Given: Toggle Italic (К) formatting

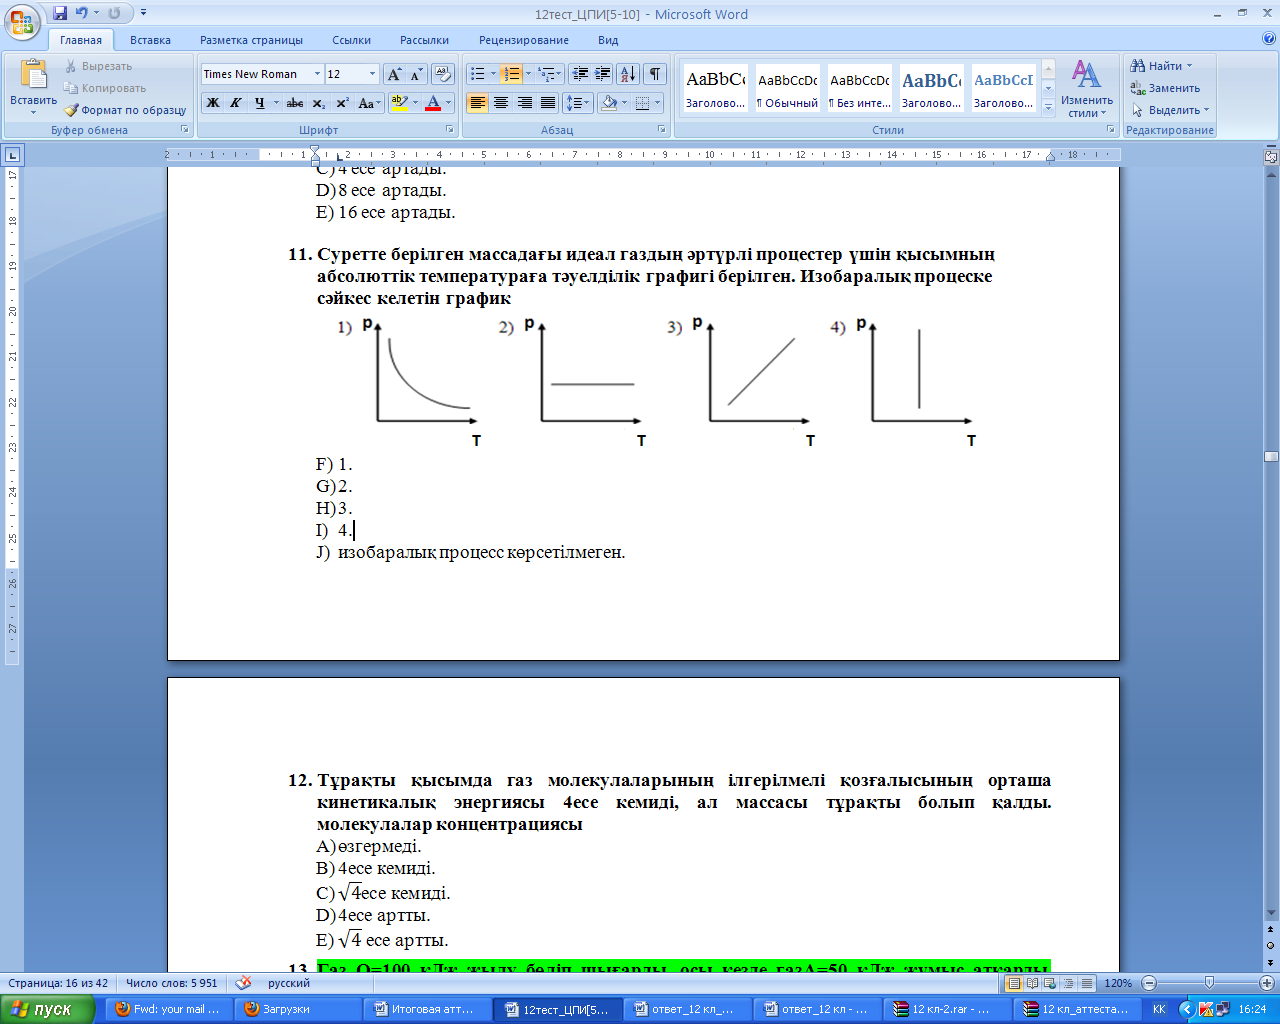Looking at the screenshot, I should click(236, 102).
